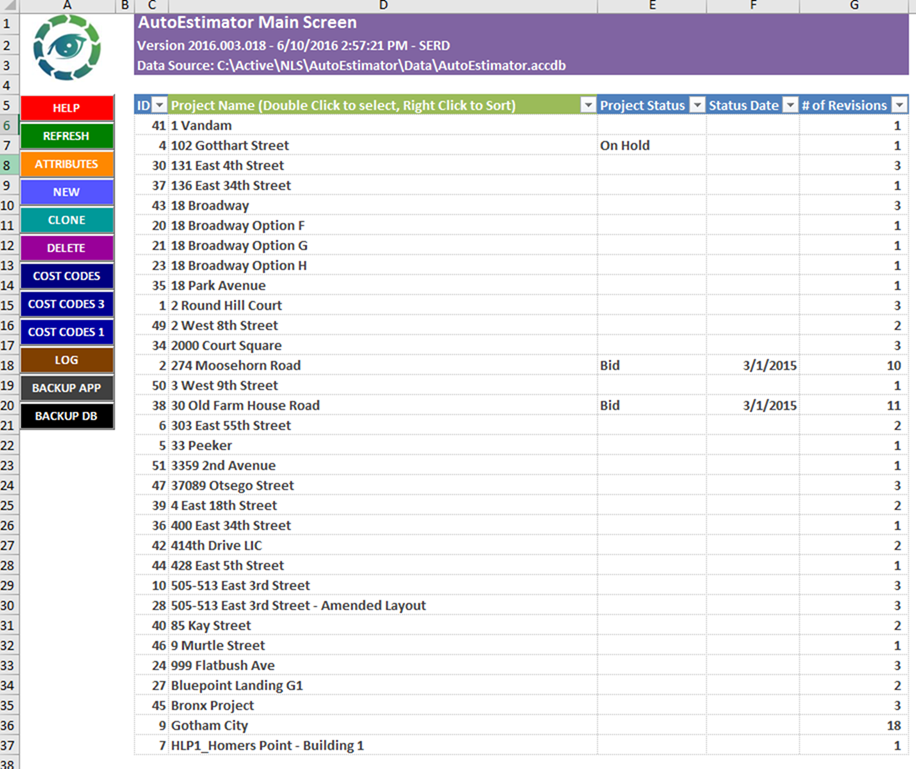This screenshot has height=769, width=916.
Task: Select column D header
Action: click(383, 6)
